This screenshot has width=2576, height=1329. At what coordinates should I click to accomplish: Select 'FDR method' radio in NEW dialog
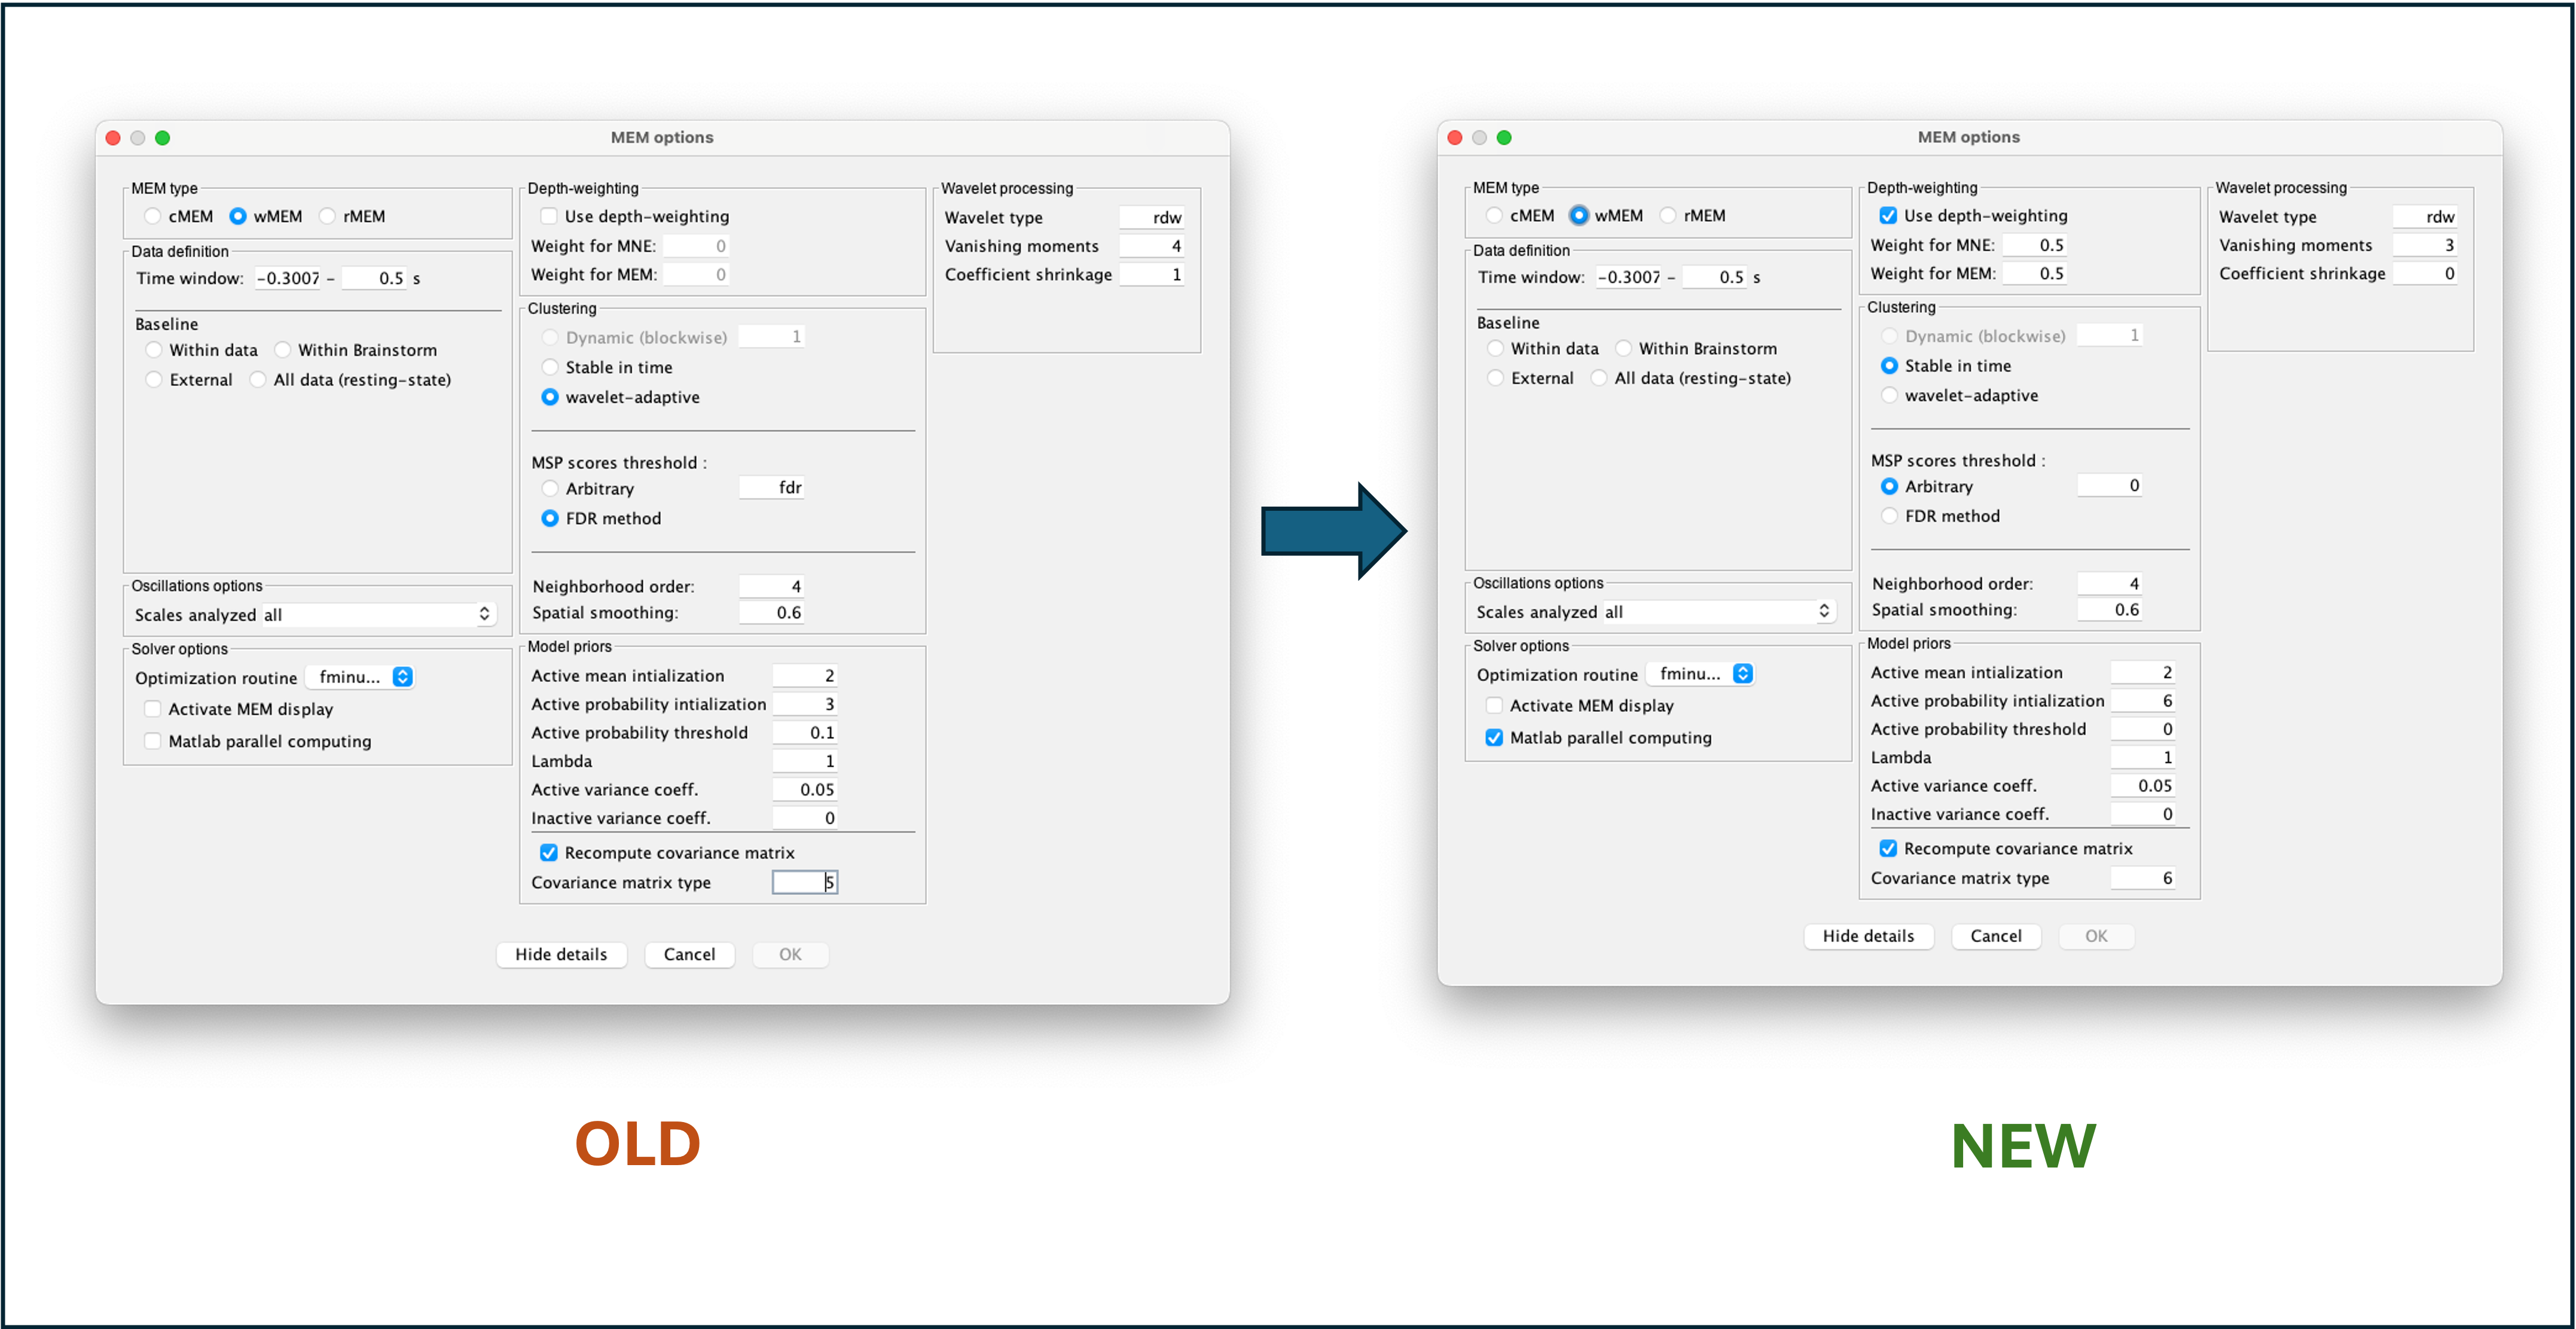point(1889,516)
